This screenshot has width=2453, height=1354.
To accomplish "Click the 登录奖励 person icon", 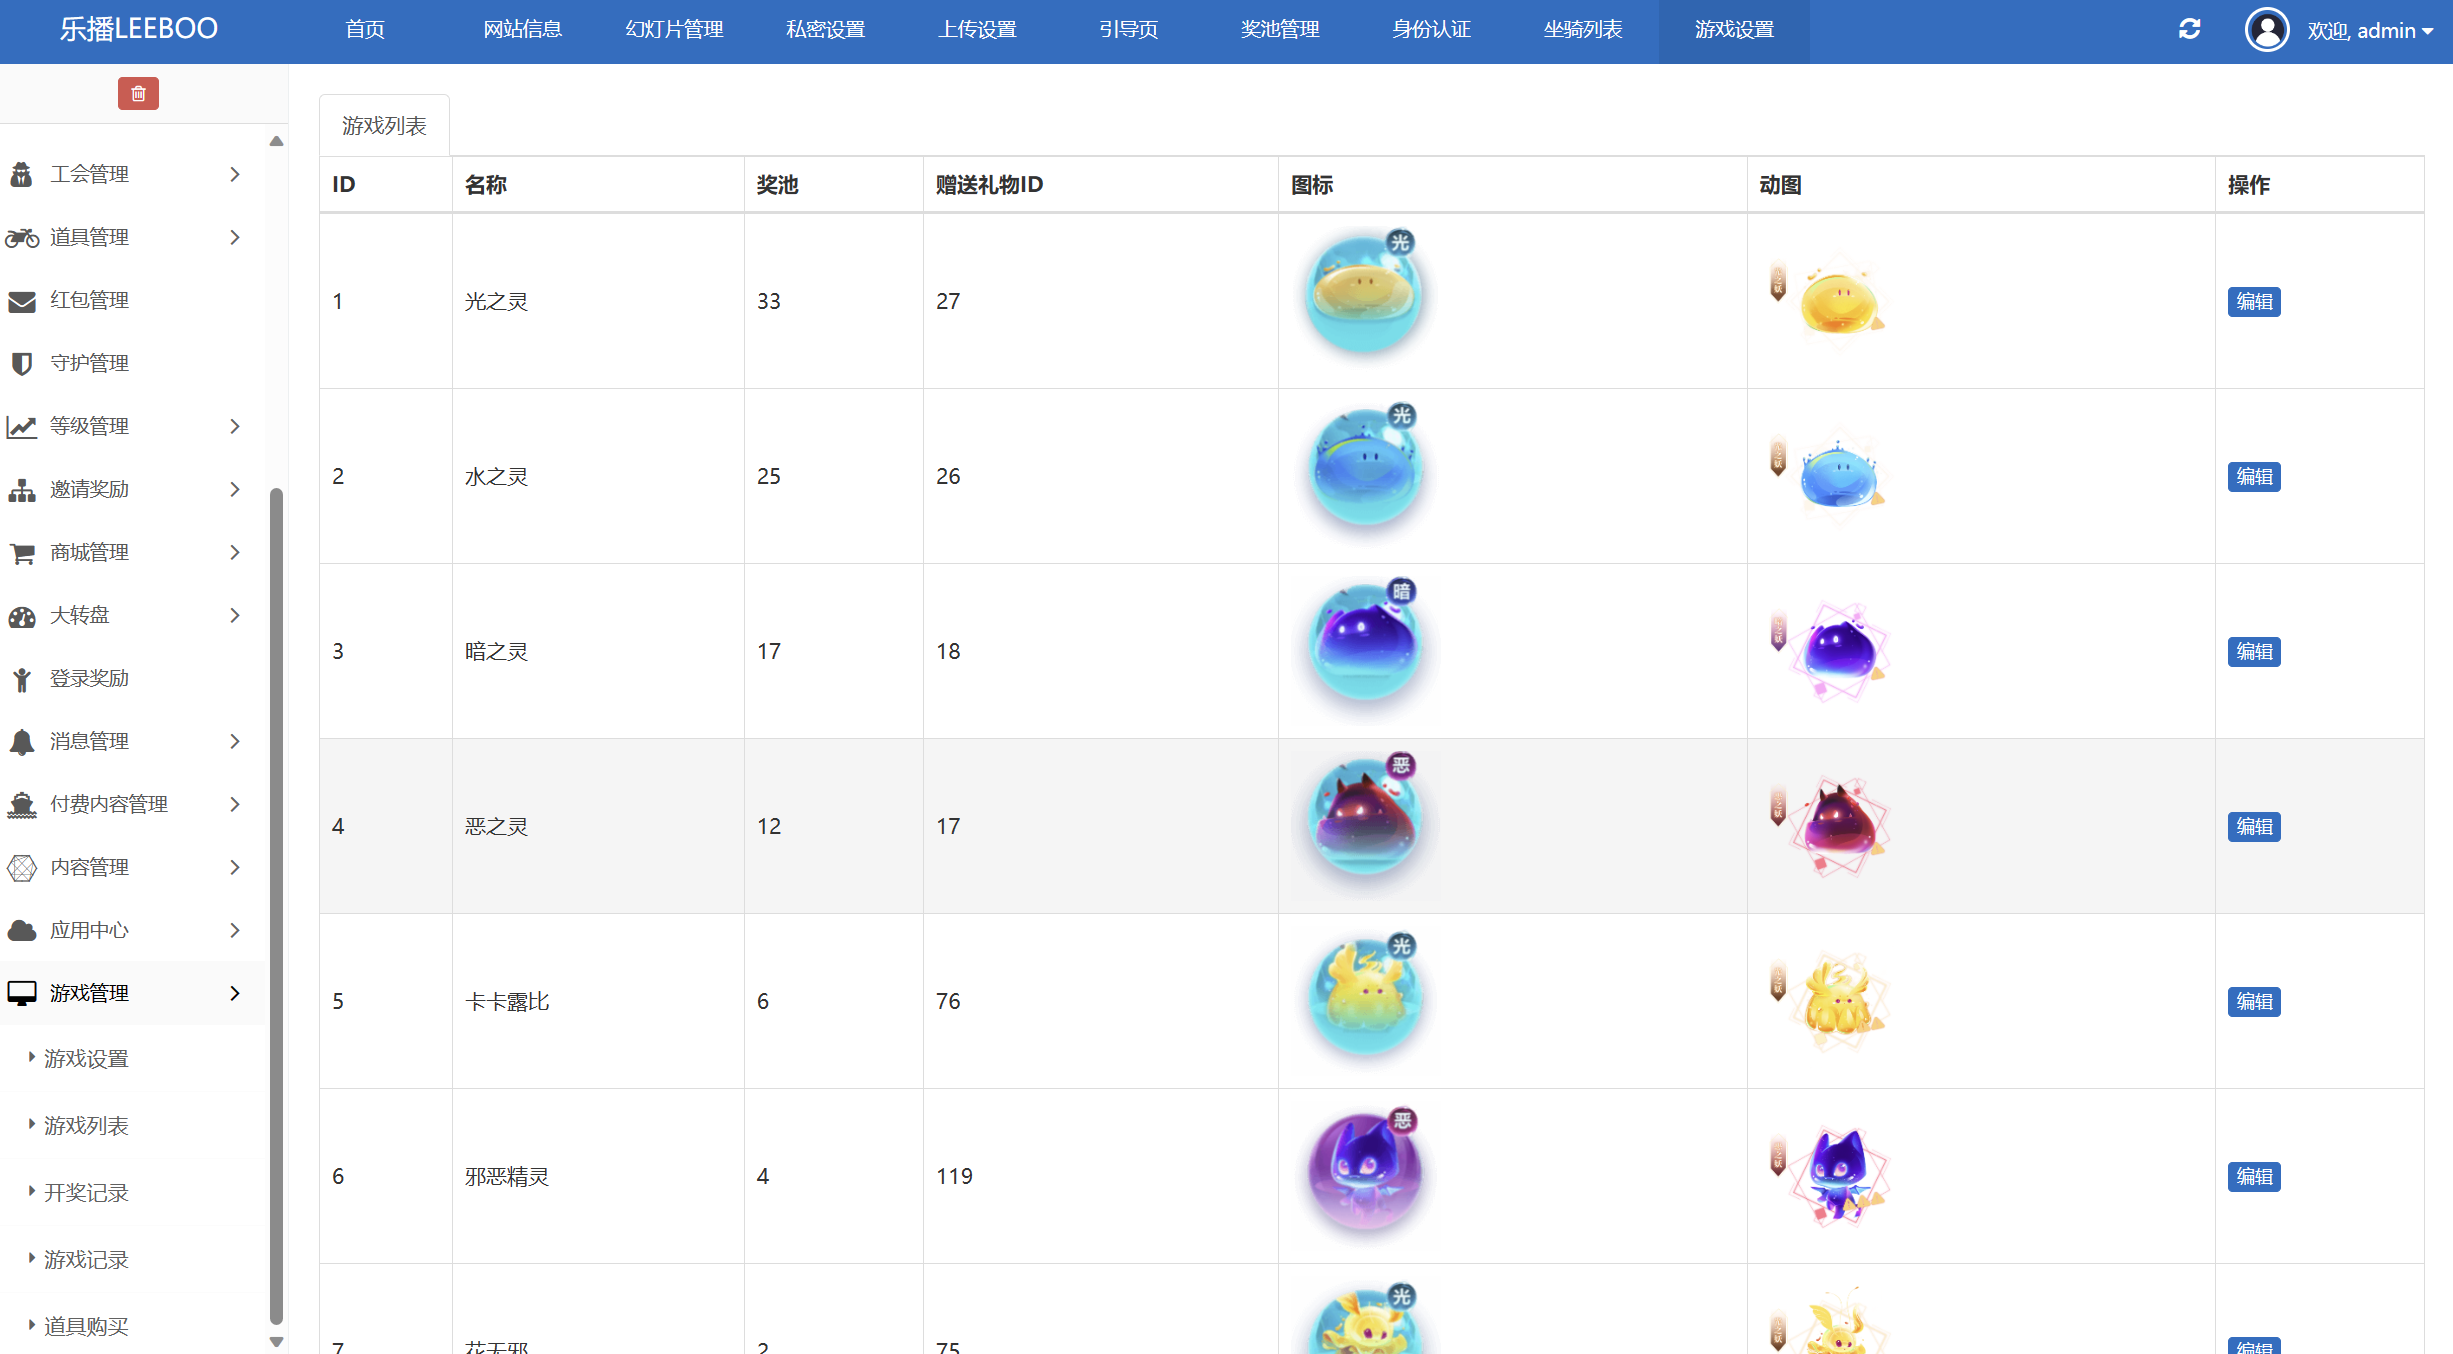I will [x=22, y=679].
